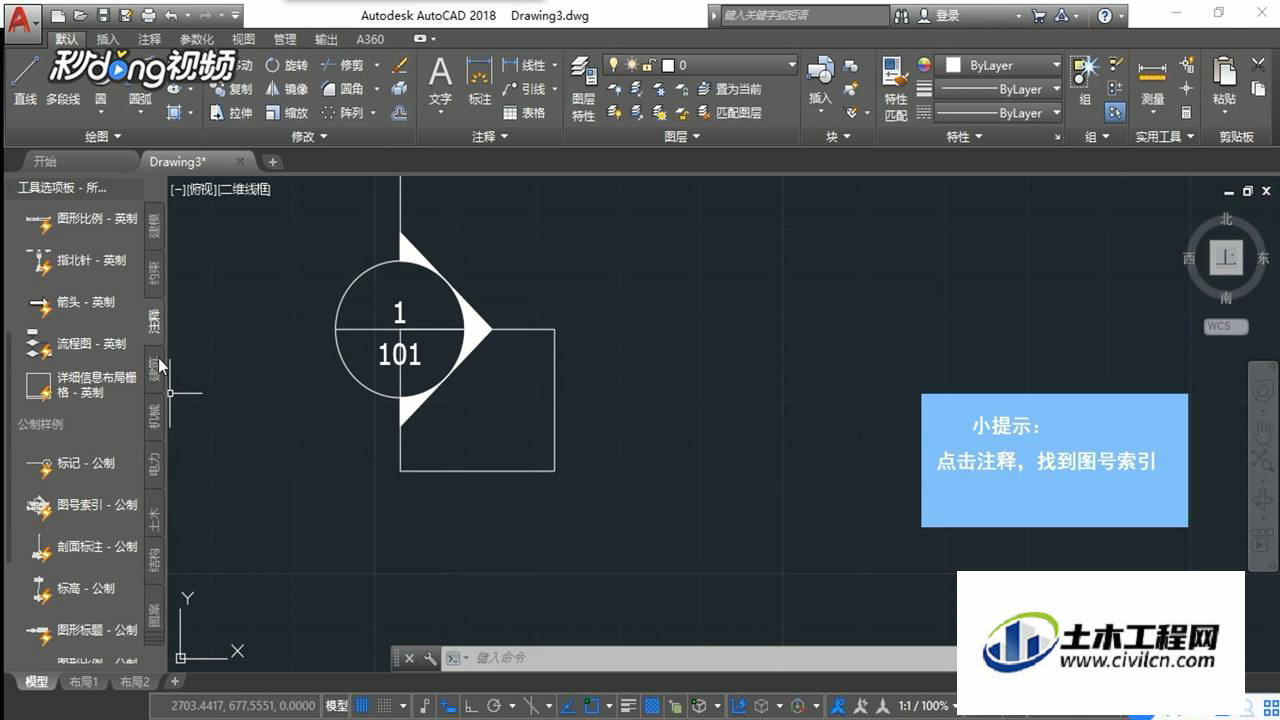The height and width of the screenshot is (720, 1280).
Task: Switch to Layout1 (布局1) tab
Action: tap(83, 682)
